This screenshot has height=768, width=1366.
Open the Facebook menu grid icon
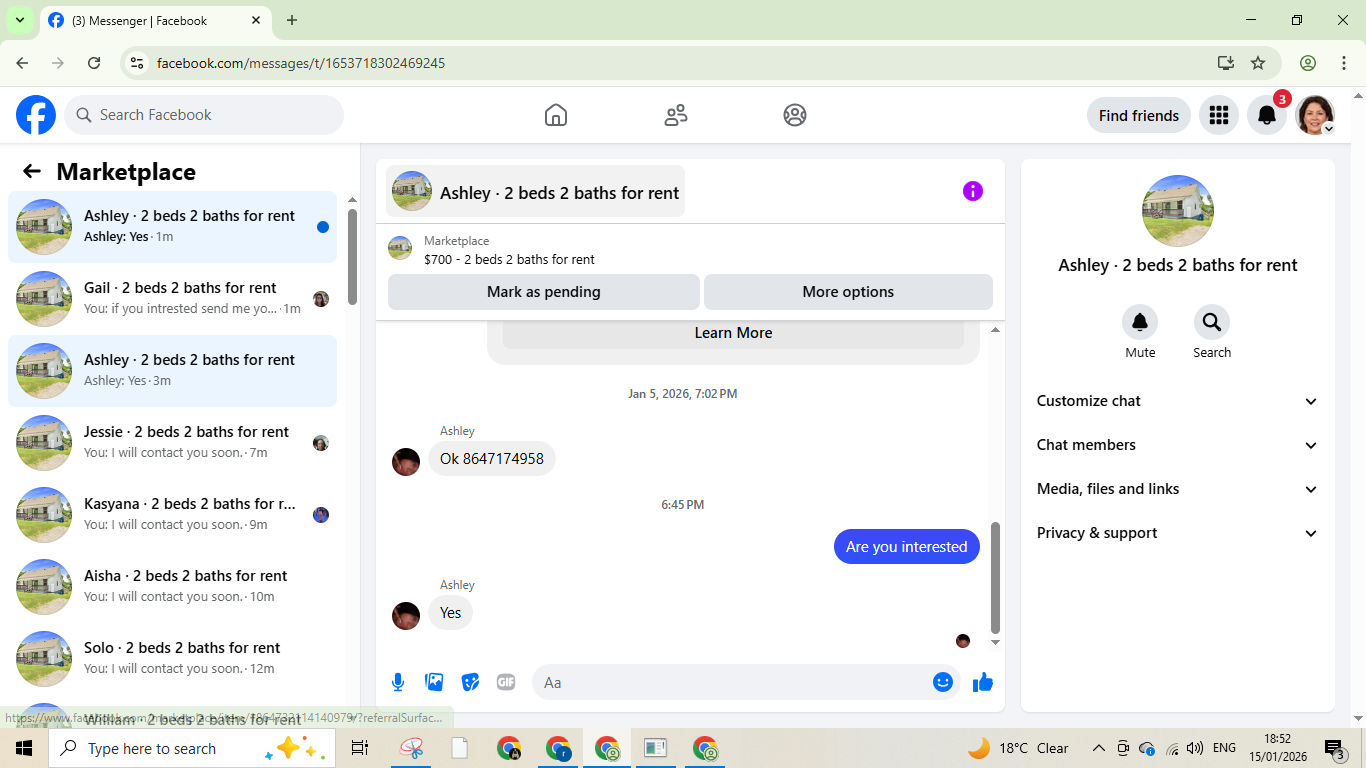(1218, 115)
